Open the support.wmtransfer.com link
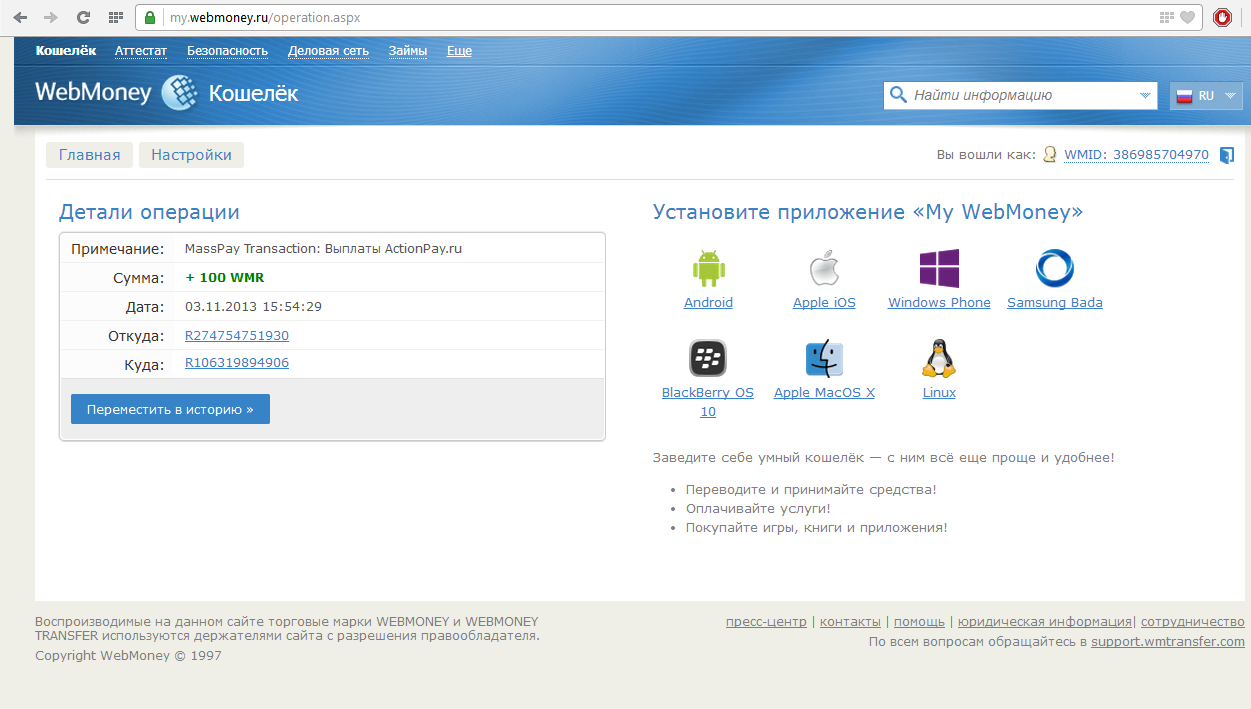This screenshot has width=1251, height=709. tap(1168, 642)
